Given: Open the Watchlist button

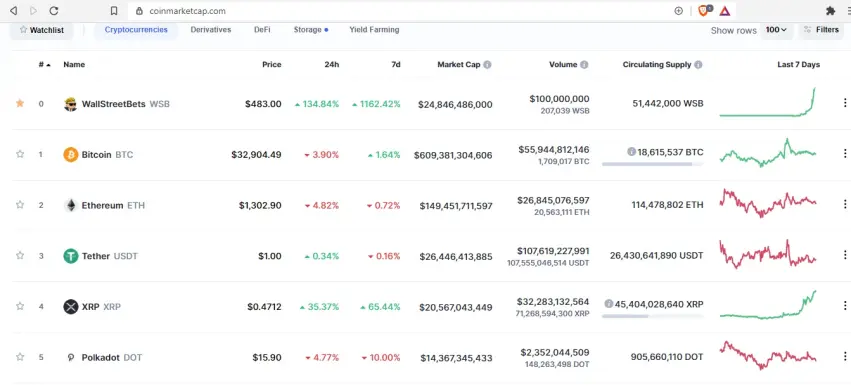Looking at the screenshot, I should [x=41, y=30].
